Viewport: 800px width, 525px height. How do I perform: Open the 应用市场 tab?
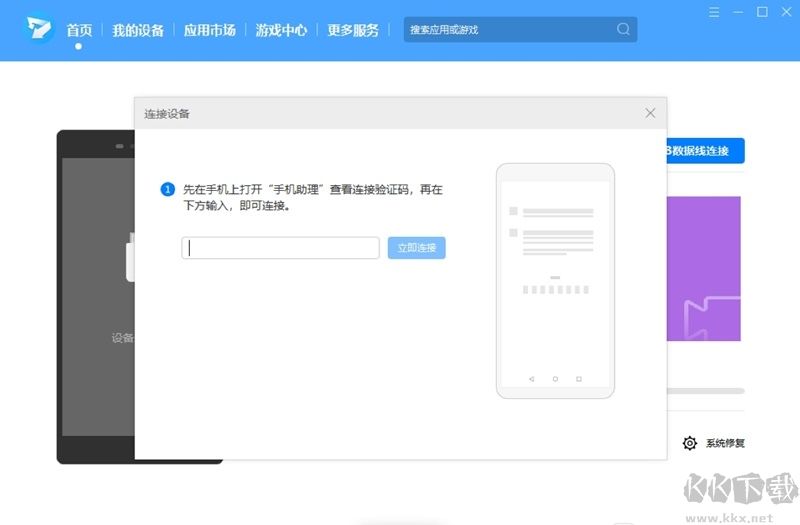coord(210,30)
